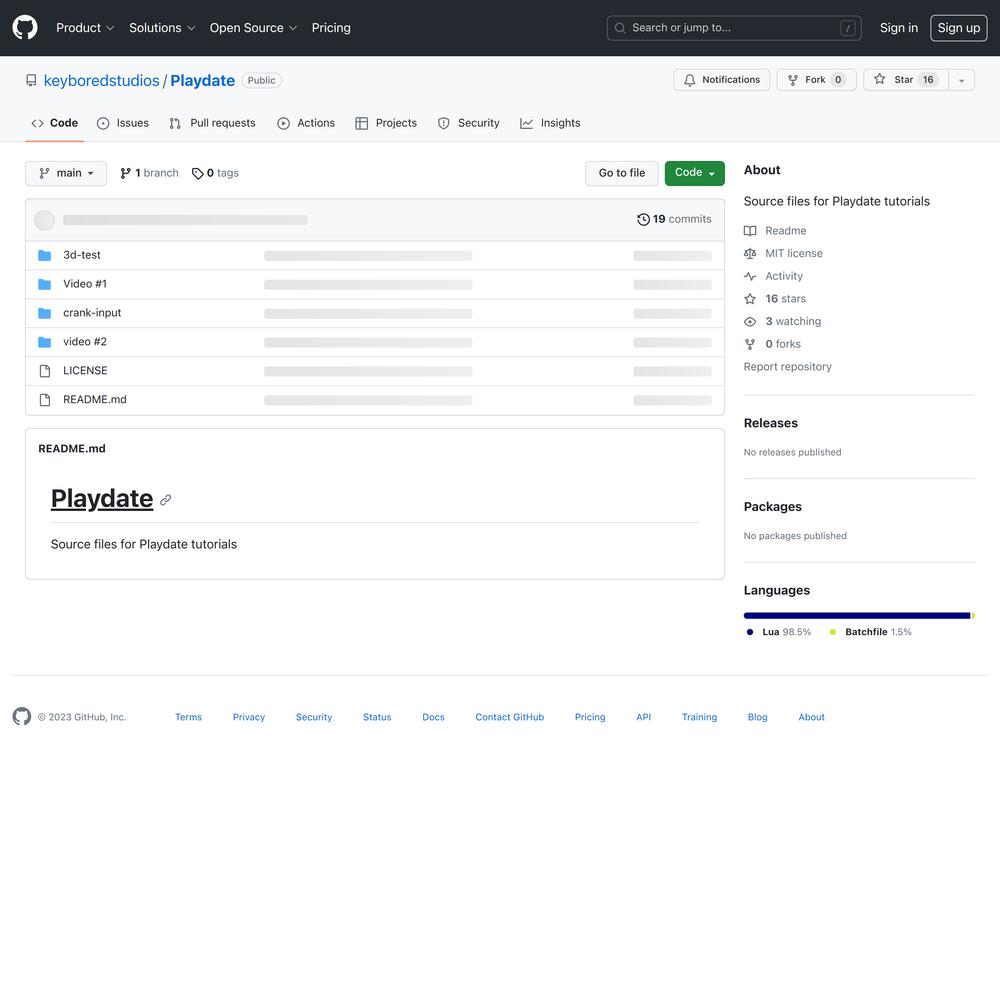Open the 3d-test folder name

click(x=82, y=255)
